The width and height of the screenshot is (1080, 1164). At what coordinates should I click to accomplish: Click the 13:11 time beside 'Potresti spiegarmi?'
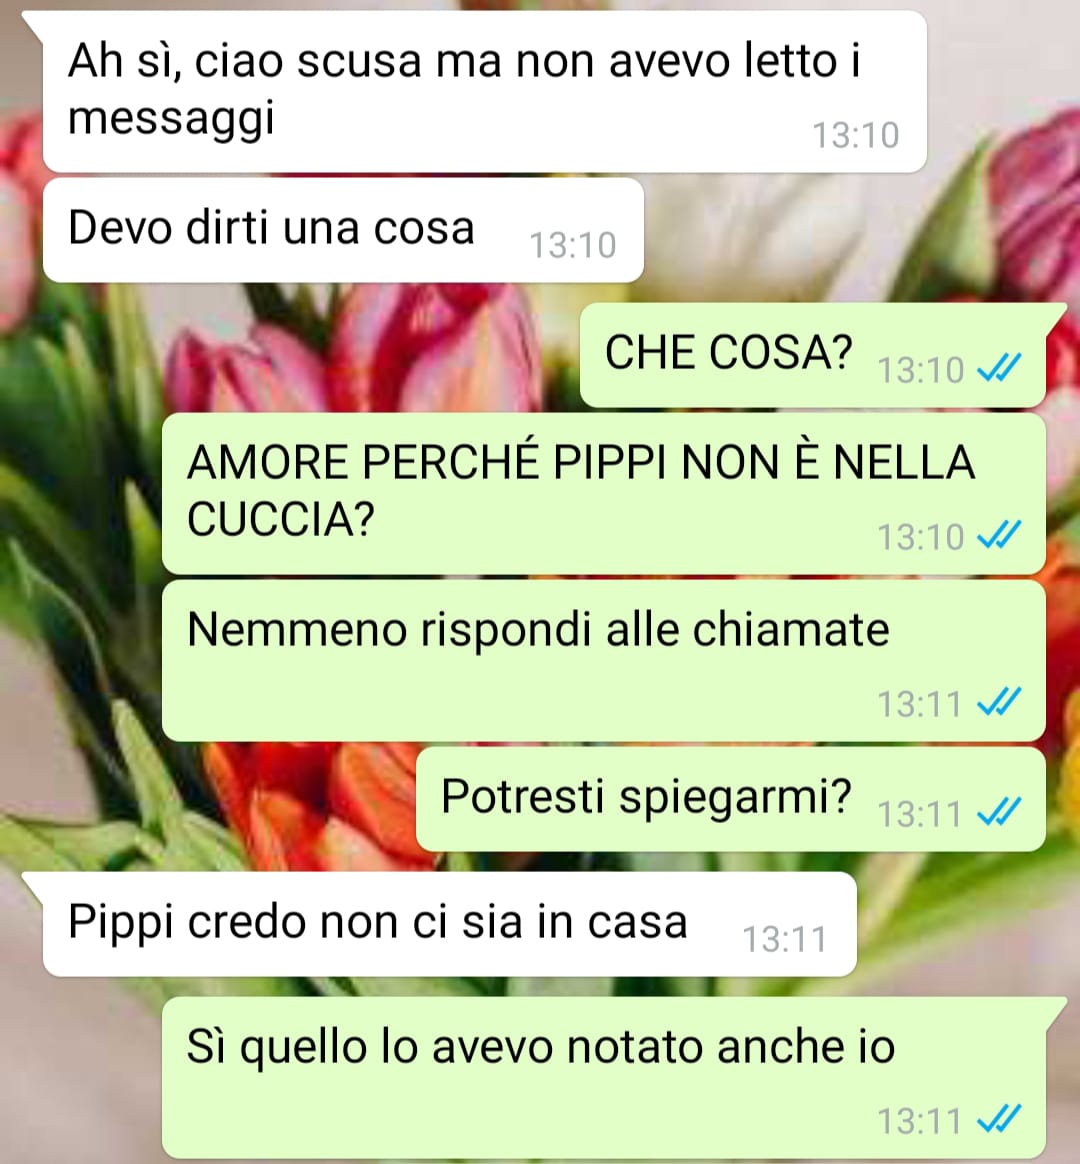tap(920, 814)
